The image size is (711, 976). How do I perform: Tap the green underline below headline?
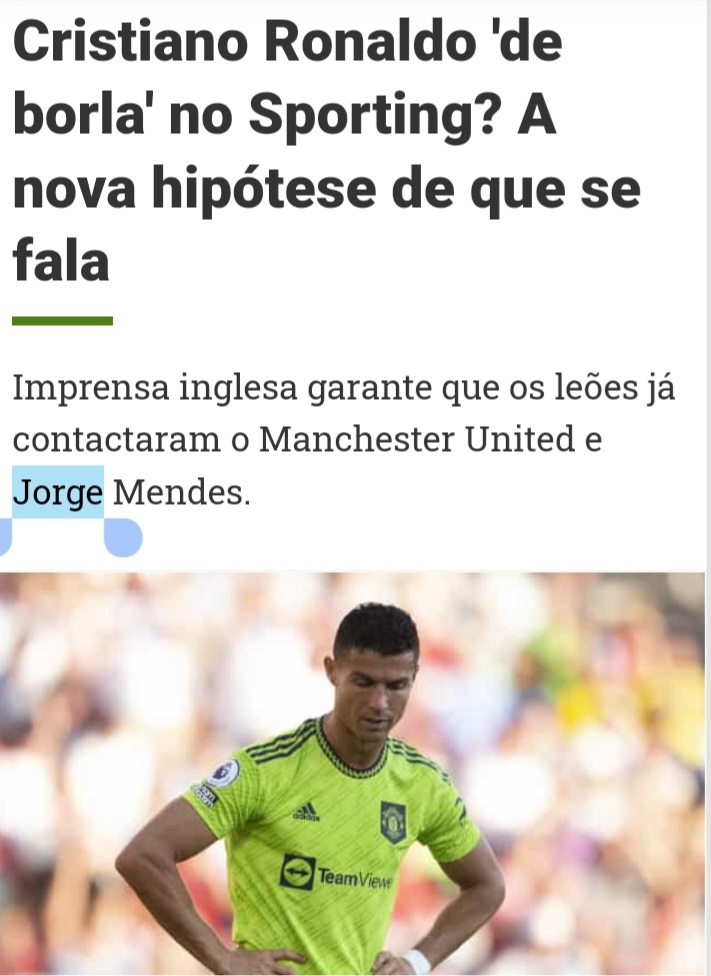[x=62, y=321]
